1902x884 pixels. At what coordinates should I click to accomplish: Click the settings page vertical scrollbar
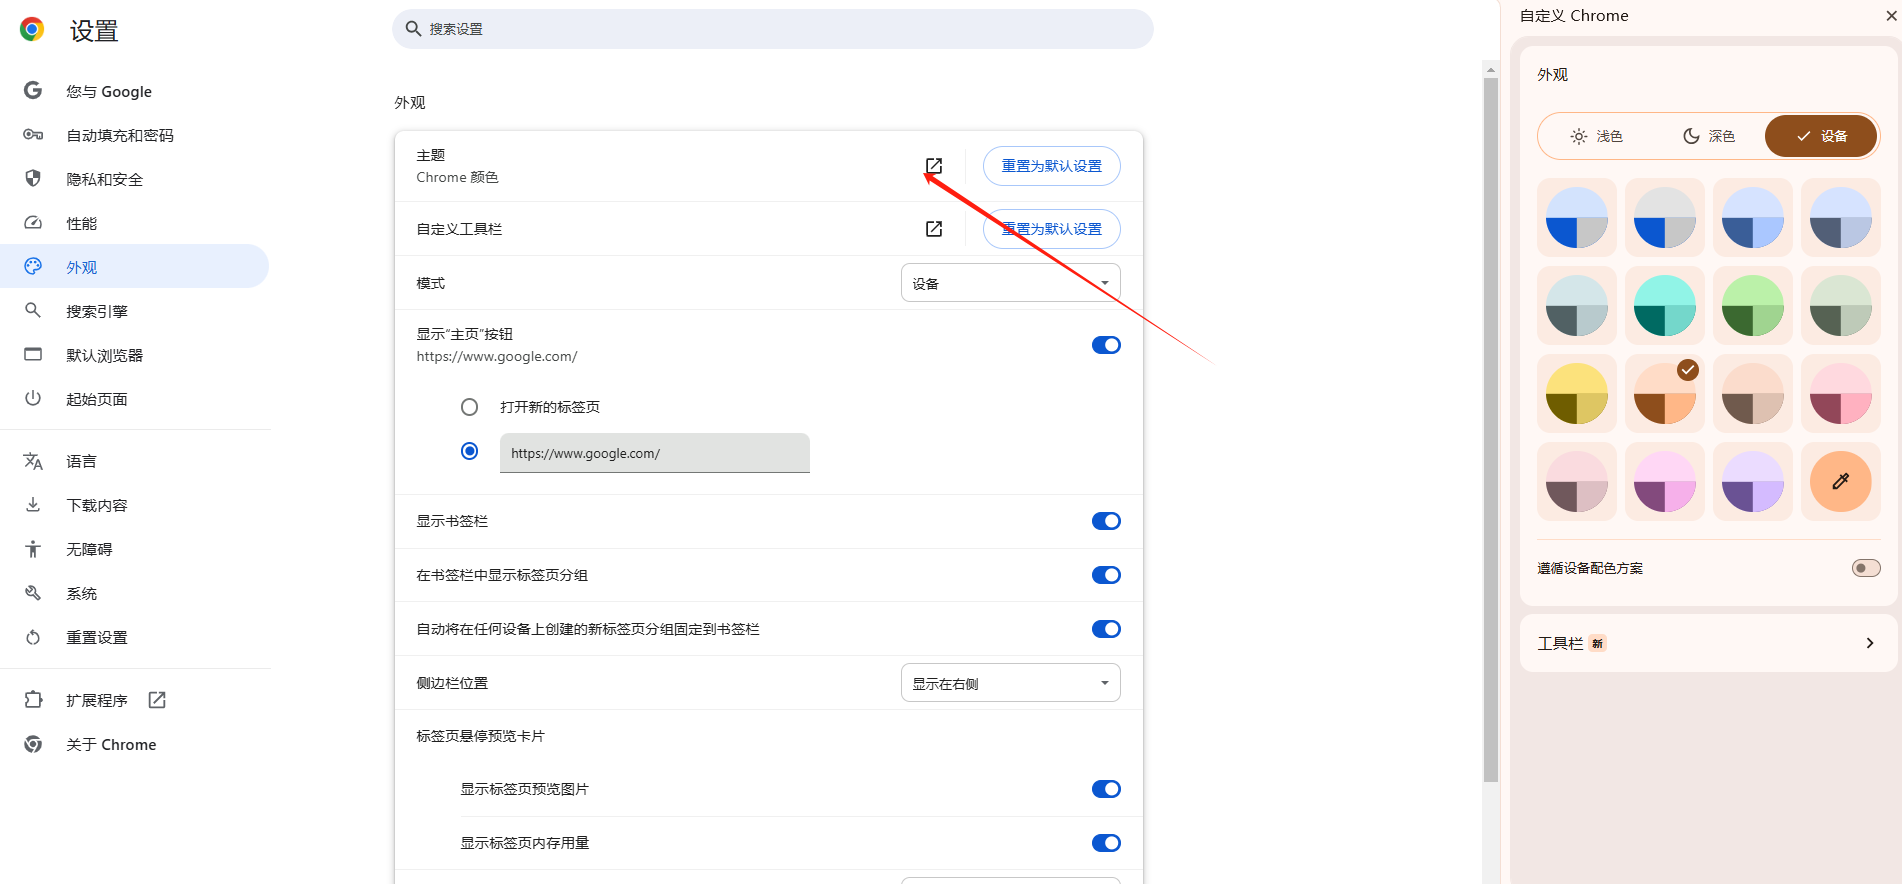click(1491, 430)
